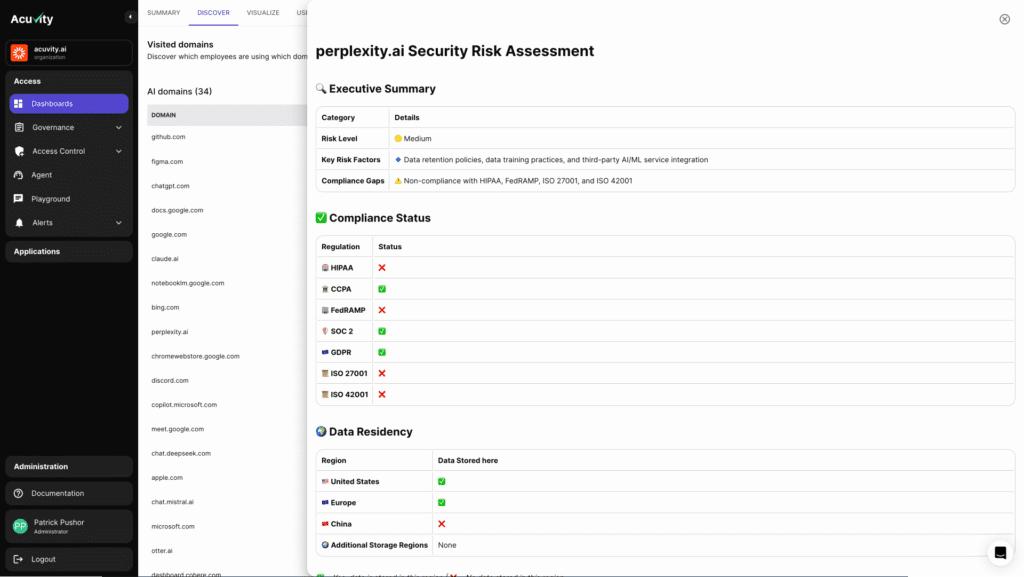The image size is (1024, 577).
Task: Click the Playground chat icon
Action: 19,199
